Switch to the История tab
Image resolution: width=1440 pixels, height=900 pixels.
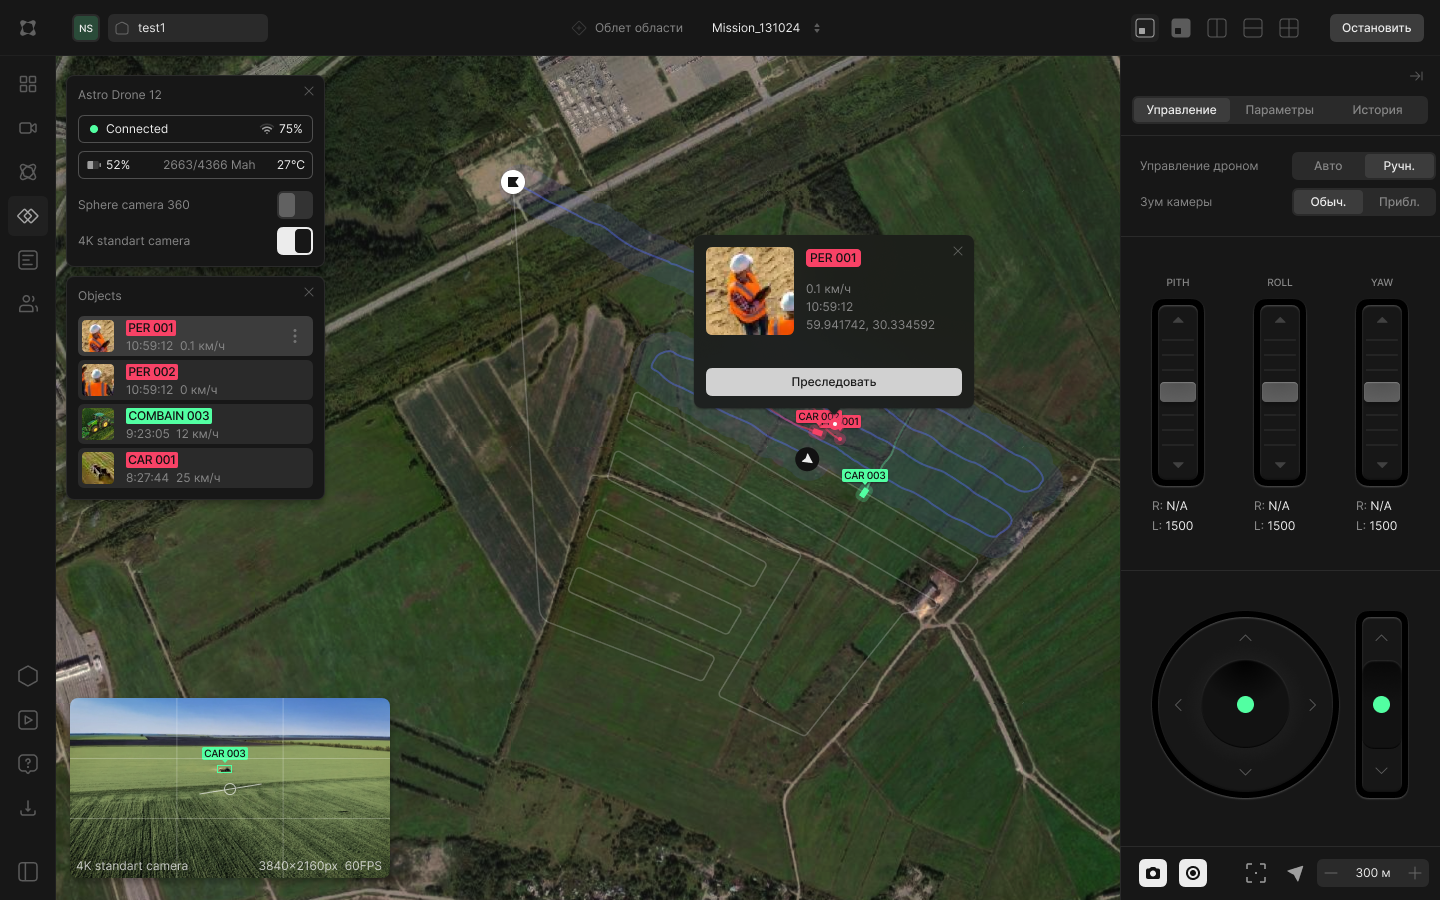point(1377,110)
